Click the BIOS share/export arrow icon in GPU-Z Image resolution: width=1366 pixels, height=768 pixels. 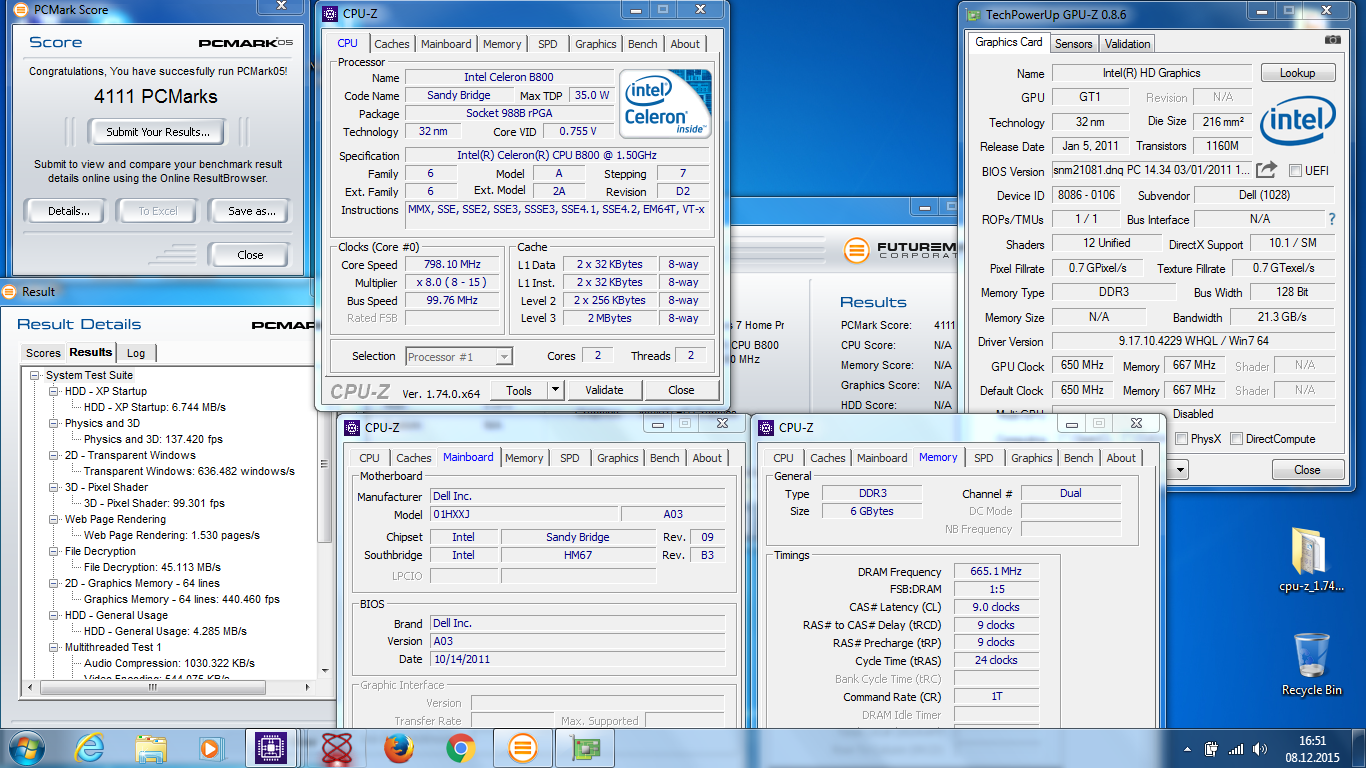pos(1267,170)
